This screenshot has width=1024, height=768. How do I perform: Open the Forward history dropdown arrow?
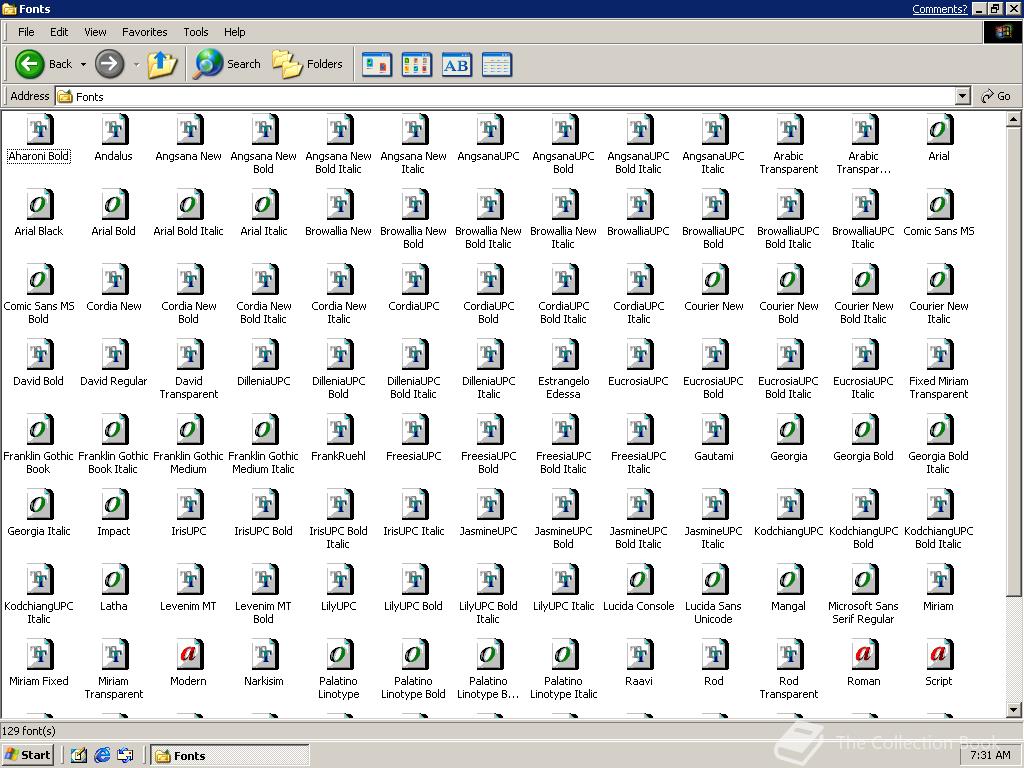click(136, 64)
